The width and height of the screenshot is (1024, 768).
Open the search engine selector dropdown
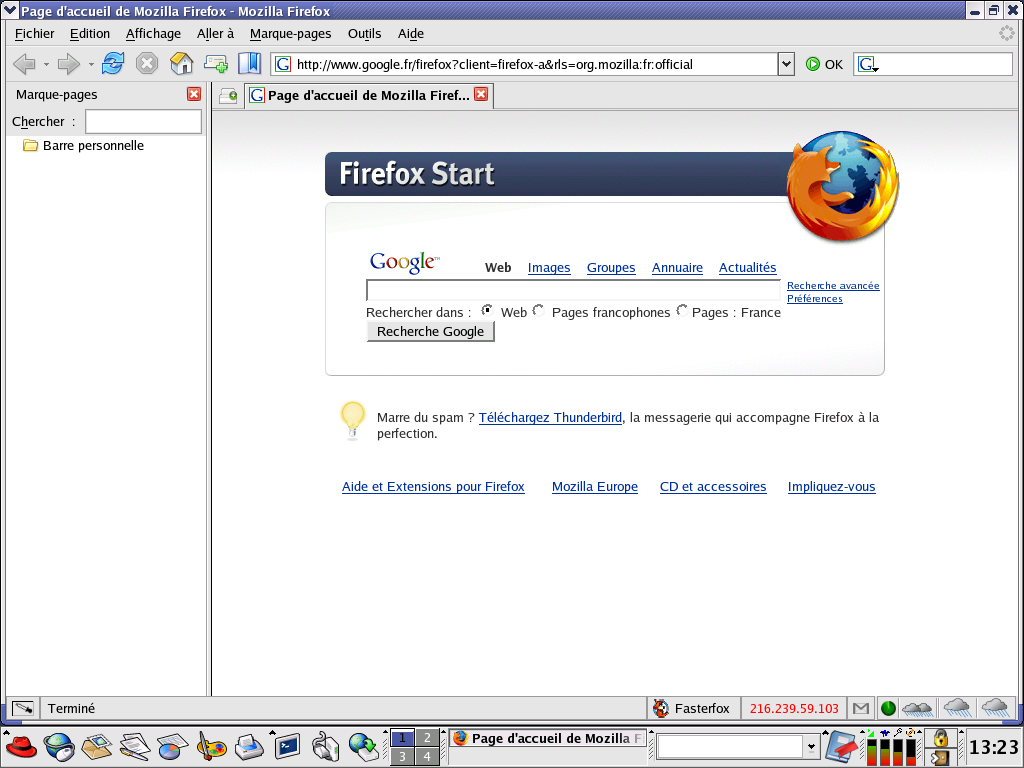[x=868, y=65]
